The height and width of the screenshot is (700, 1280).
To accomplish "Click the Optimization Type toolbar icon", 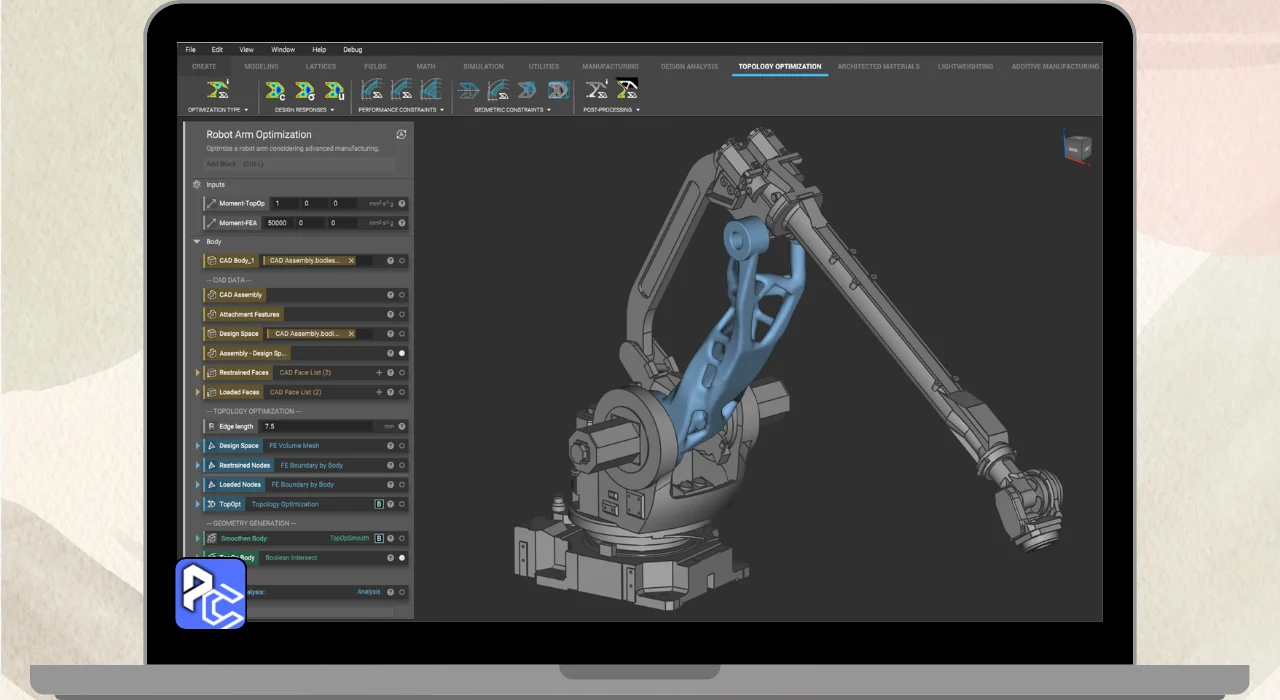I will point(217,91).
